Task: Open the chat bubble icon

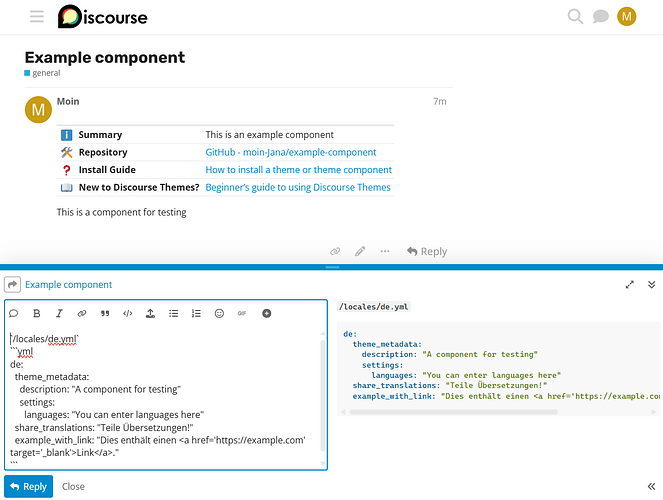Action: pos(600,17)
